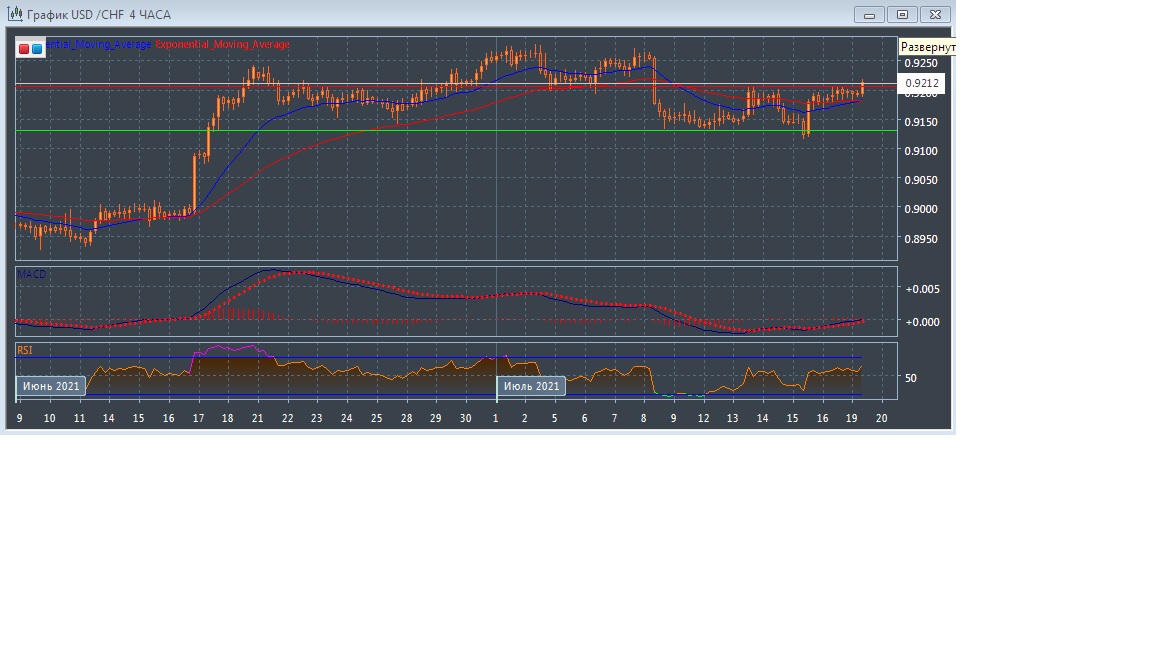Screen dimensions: 1152x648
Task: Click the candlestick chart icon in title bar
Action: point(15,14)
